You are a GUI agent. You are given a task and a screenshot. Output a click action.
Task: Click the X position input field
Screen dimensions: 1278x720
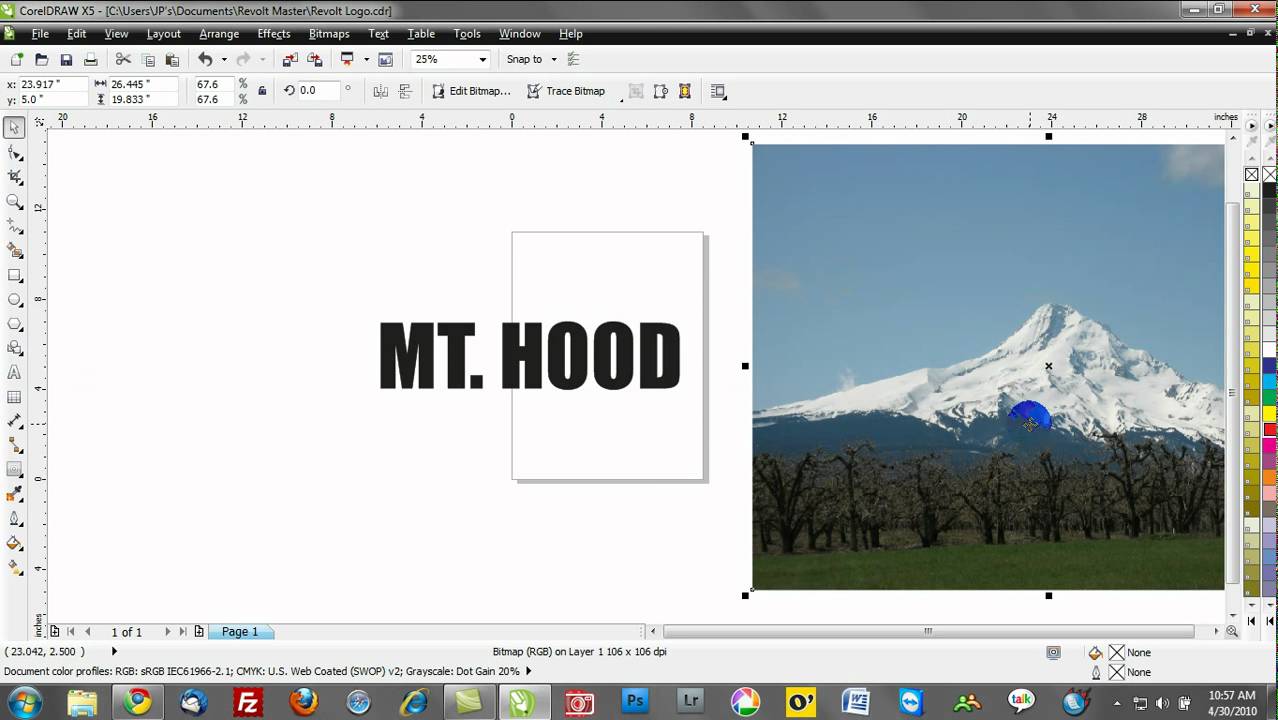pyautogui.click(x=51, y=85)
